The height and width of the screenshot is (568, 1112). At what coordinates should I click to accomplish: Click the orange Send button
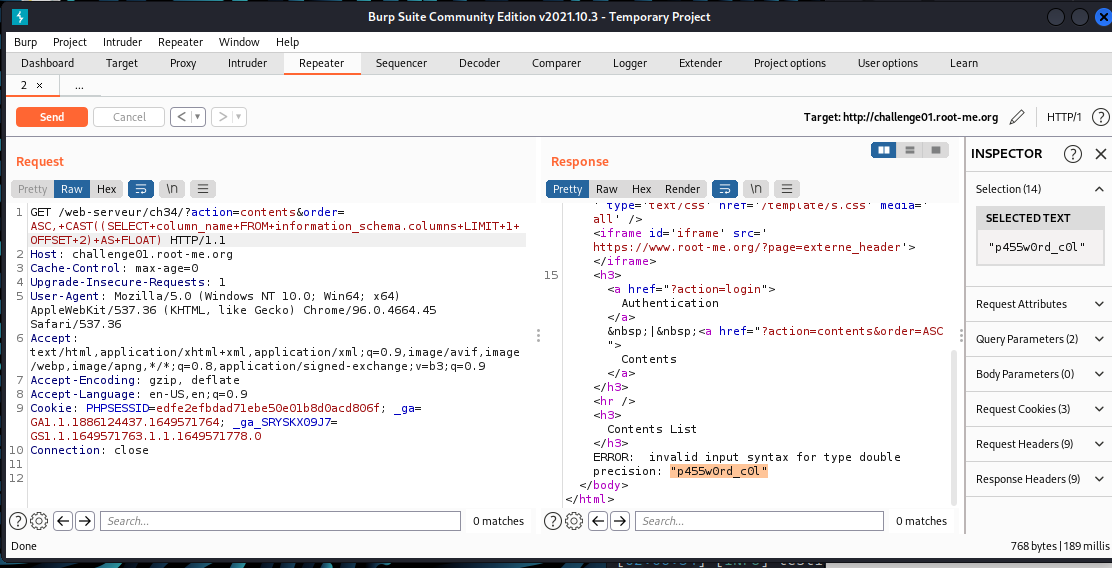tap(52, 117)
